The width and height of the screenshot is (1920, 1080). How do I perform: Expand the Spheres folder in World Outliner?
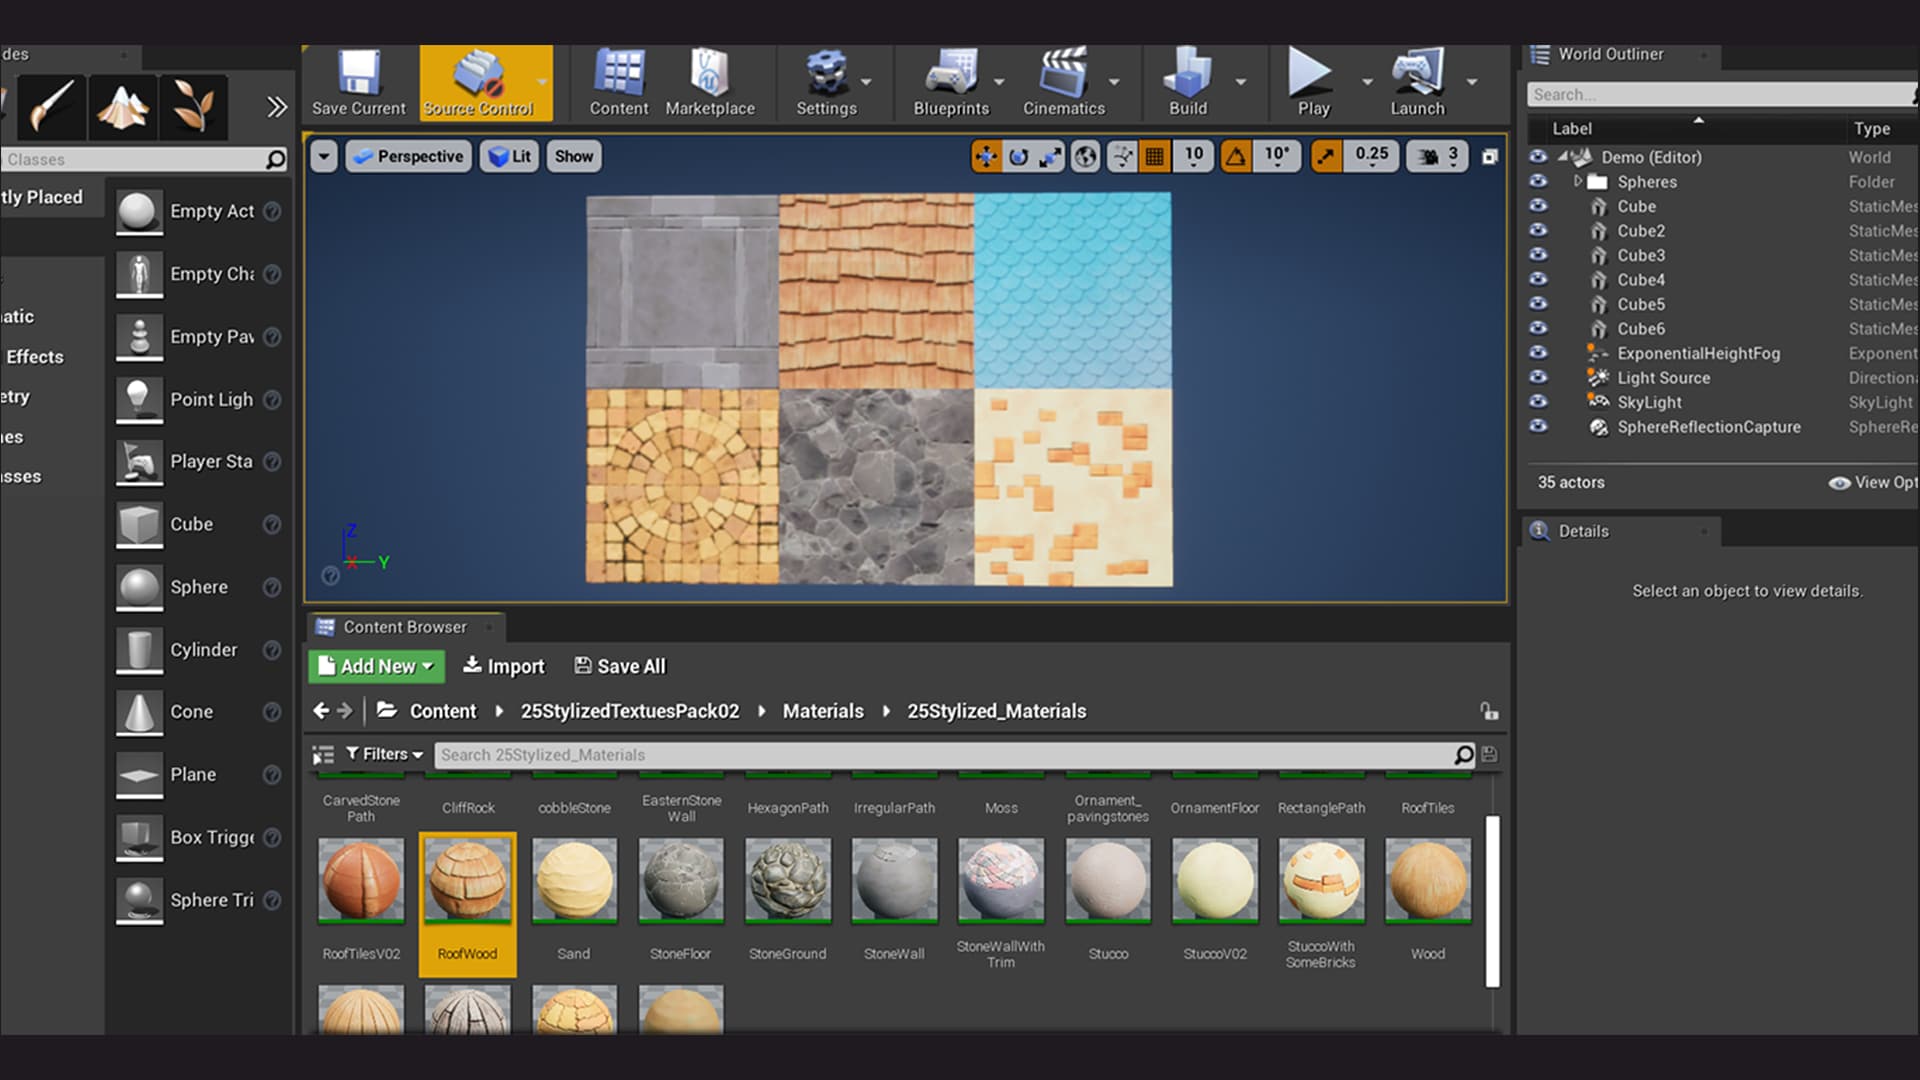point(1578,182)
